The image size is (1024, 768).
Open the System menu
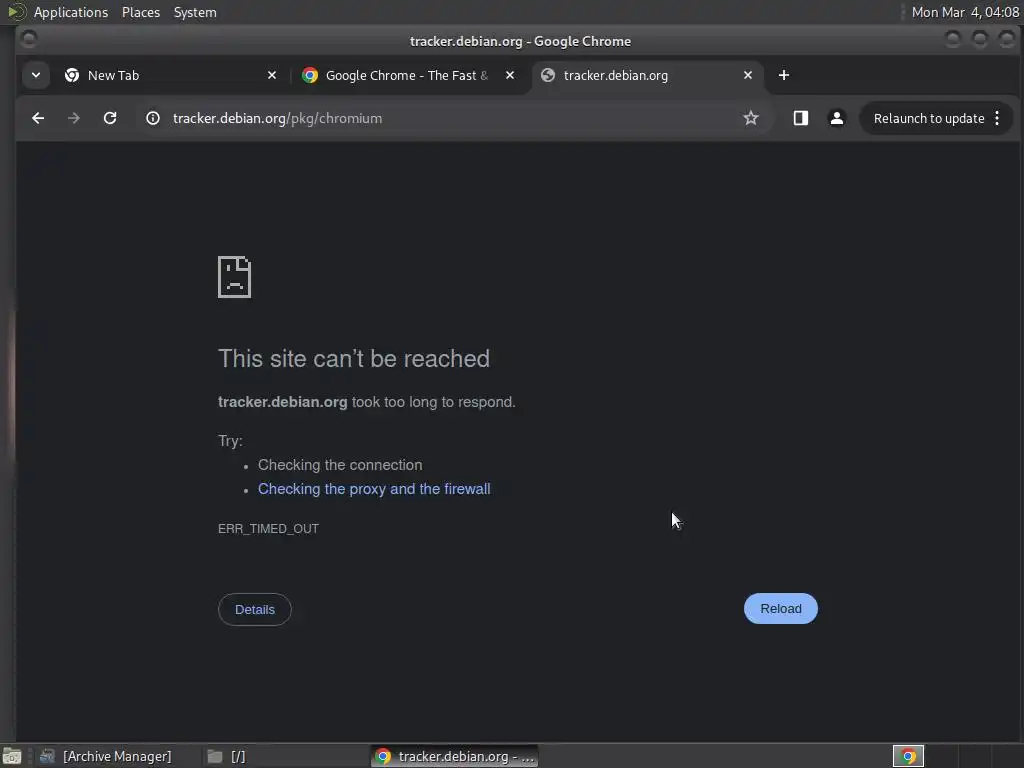coord(195,12)
